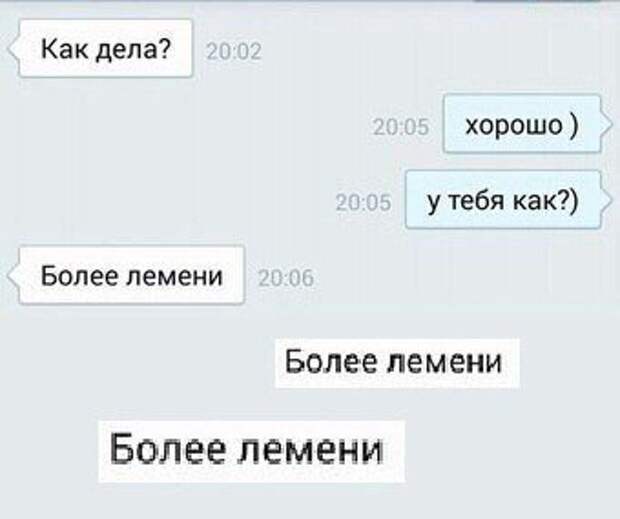Click the word "Как" in first message
Screen dimensions: 620x519
point(65,49)
